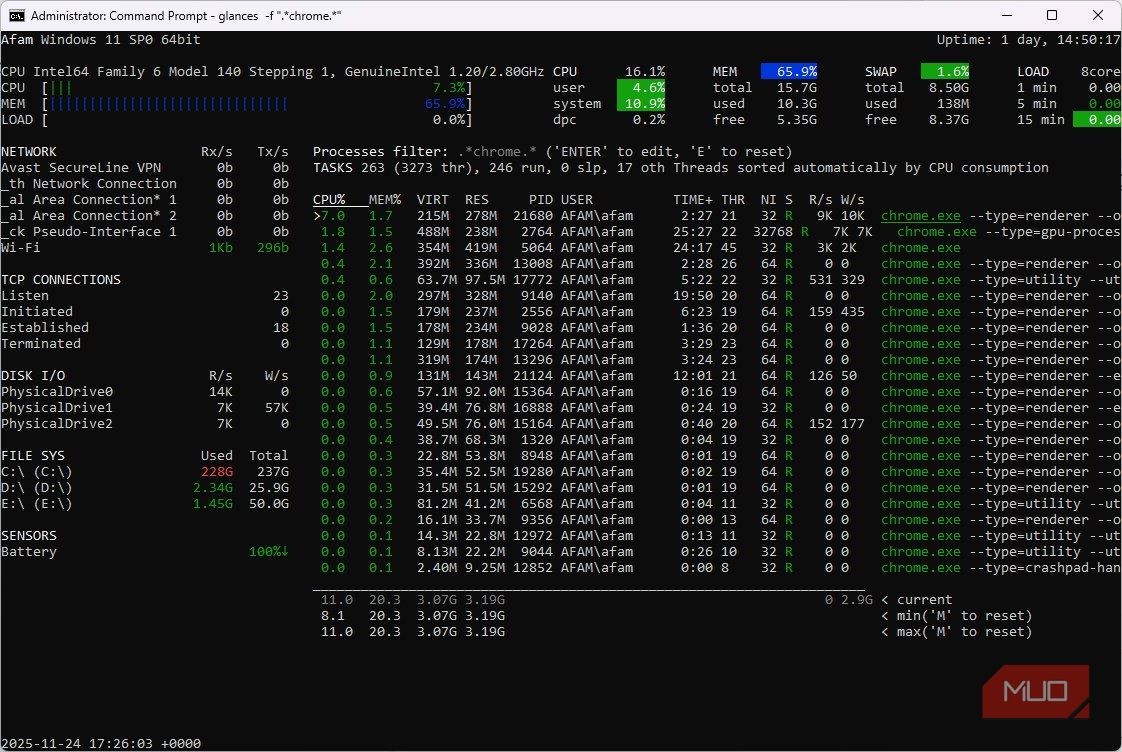
Task: Select the process row with PID 9140
Action: [717, 296]
